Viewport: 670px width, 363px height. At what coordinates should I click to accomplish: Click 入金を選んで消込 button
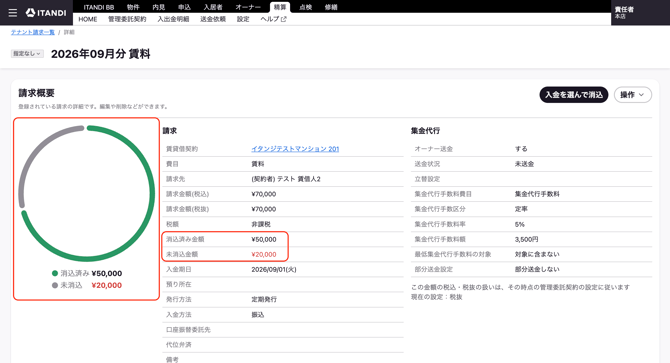pos(574,95)
